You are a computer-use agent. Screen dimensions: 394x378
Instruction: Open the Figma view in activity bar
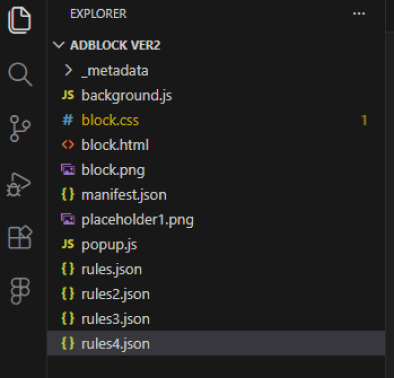pos(20,291)
